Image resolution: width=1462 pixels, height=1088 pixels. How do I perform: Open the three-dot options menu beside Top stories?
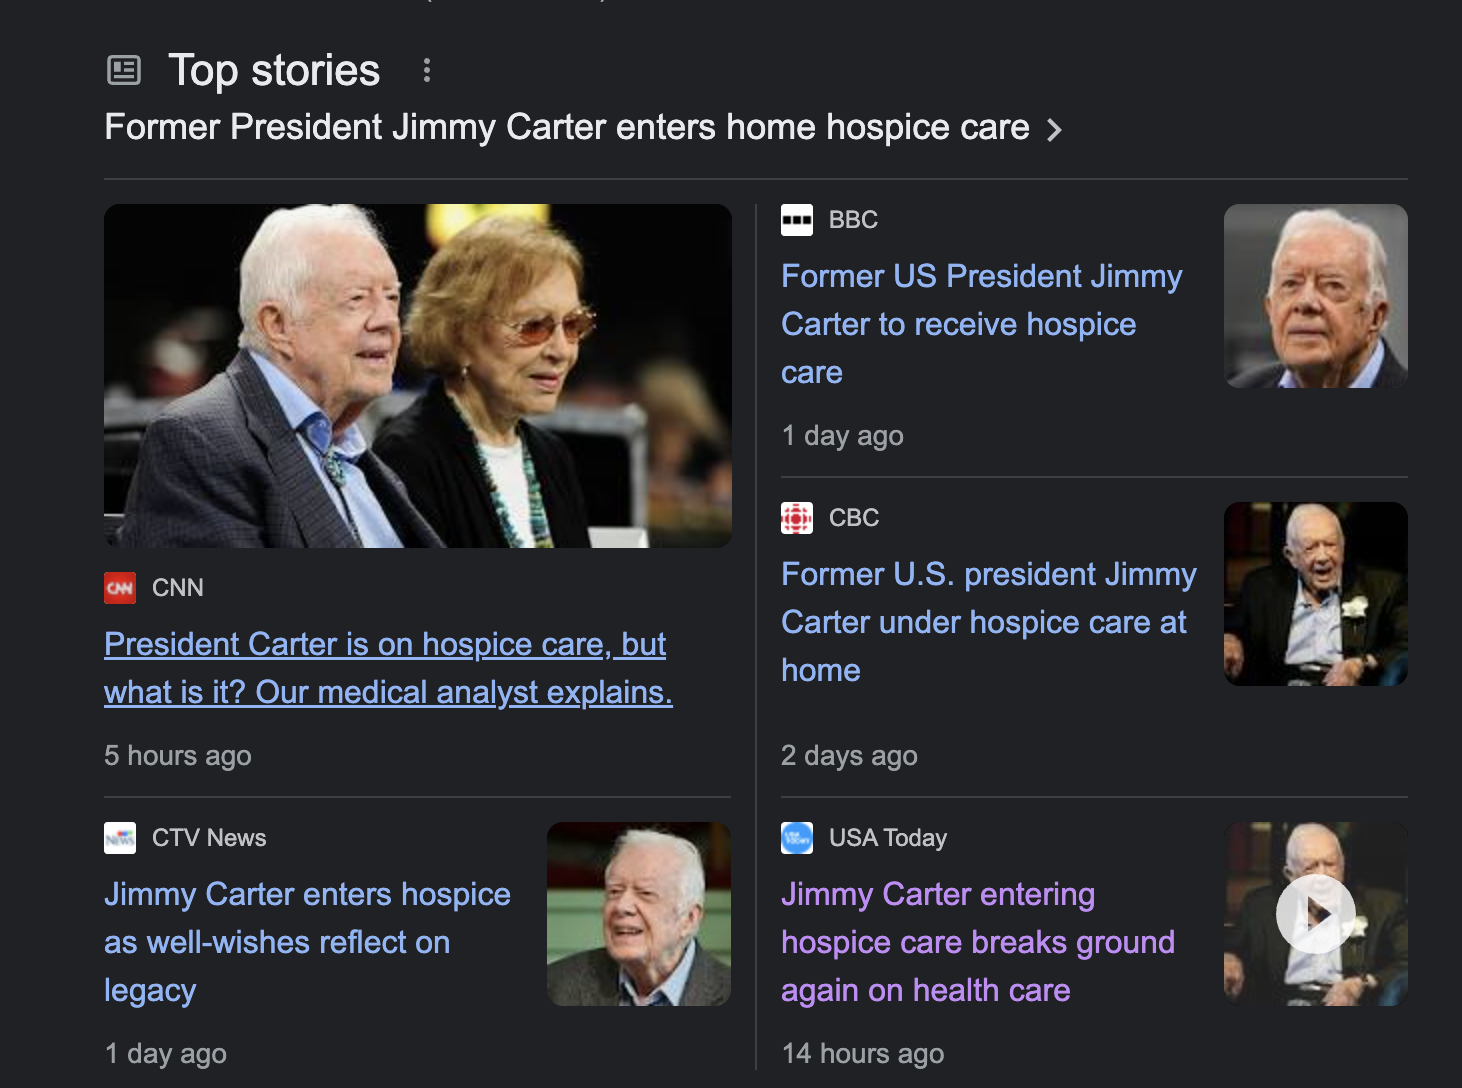coord(427,70)
